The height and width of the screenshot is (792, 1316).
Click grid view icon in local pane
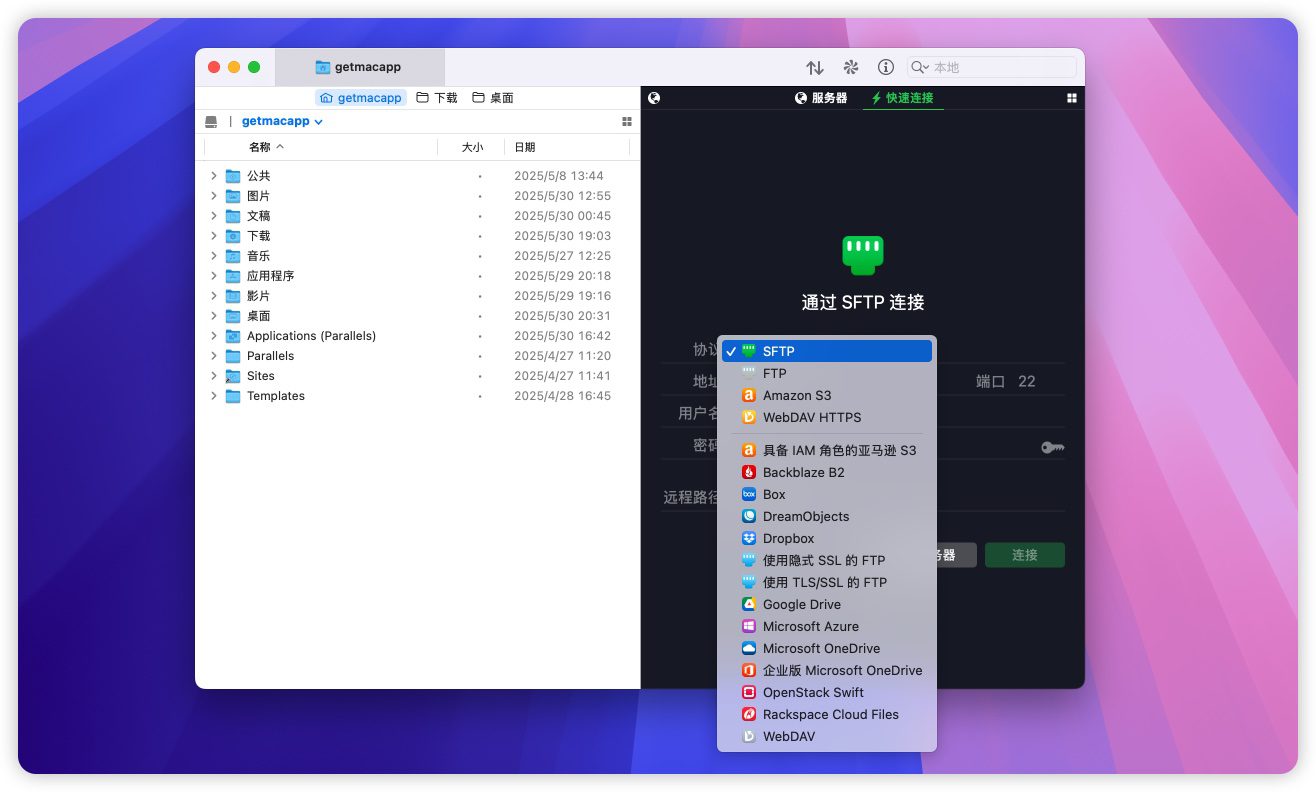click(x=627, y=121)
